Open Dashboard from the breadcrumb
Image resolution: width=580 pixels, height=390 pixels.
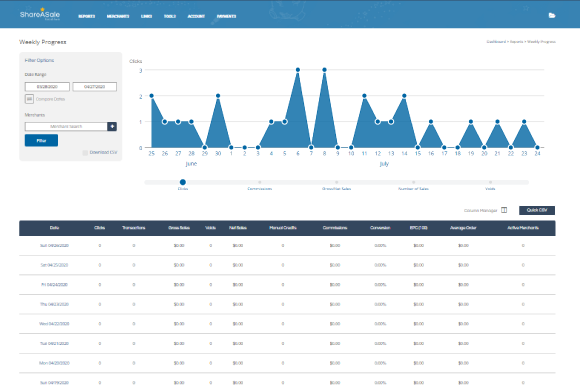[x=496, y=42]
